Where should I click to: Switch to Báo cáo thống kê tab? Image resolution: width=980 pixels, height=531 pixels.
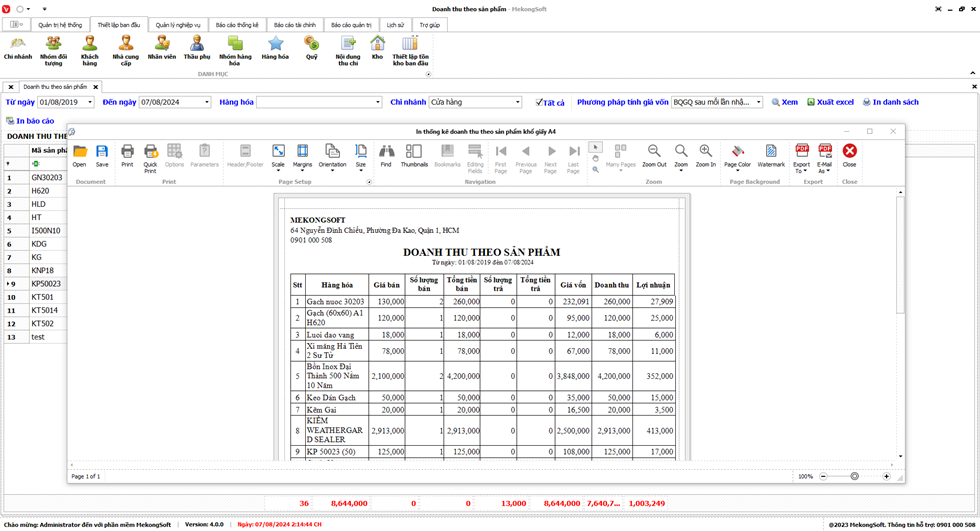pyautogui.click(x=236, y=24)
